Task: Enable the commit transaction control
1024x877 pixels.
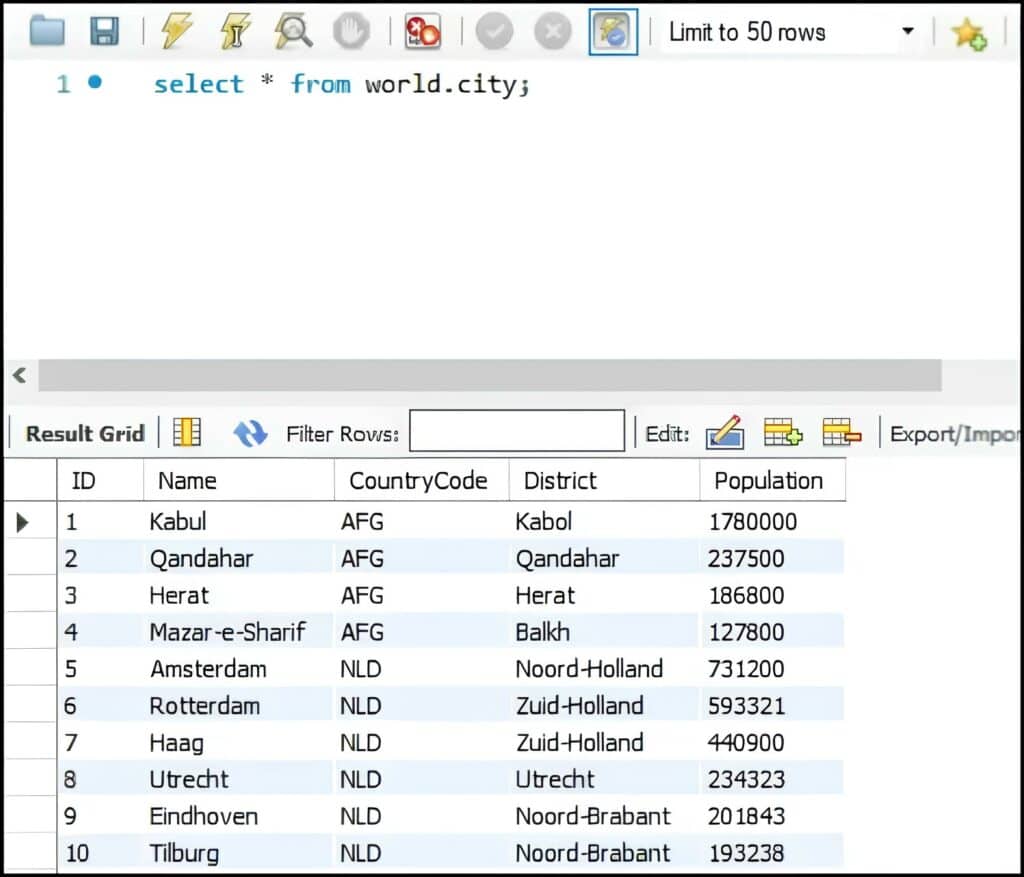Action: tap(494, 31)
